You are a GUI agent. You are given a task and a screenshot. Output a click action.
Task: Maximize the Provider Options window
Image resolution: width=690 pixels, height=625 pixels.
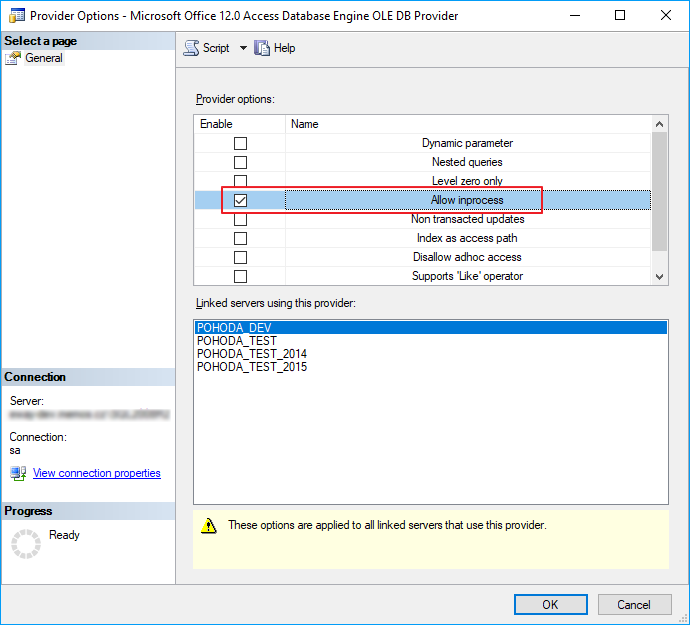click(620, 15)
